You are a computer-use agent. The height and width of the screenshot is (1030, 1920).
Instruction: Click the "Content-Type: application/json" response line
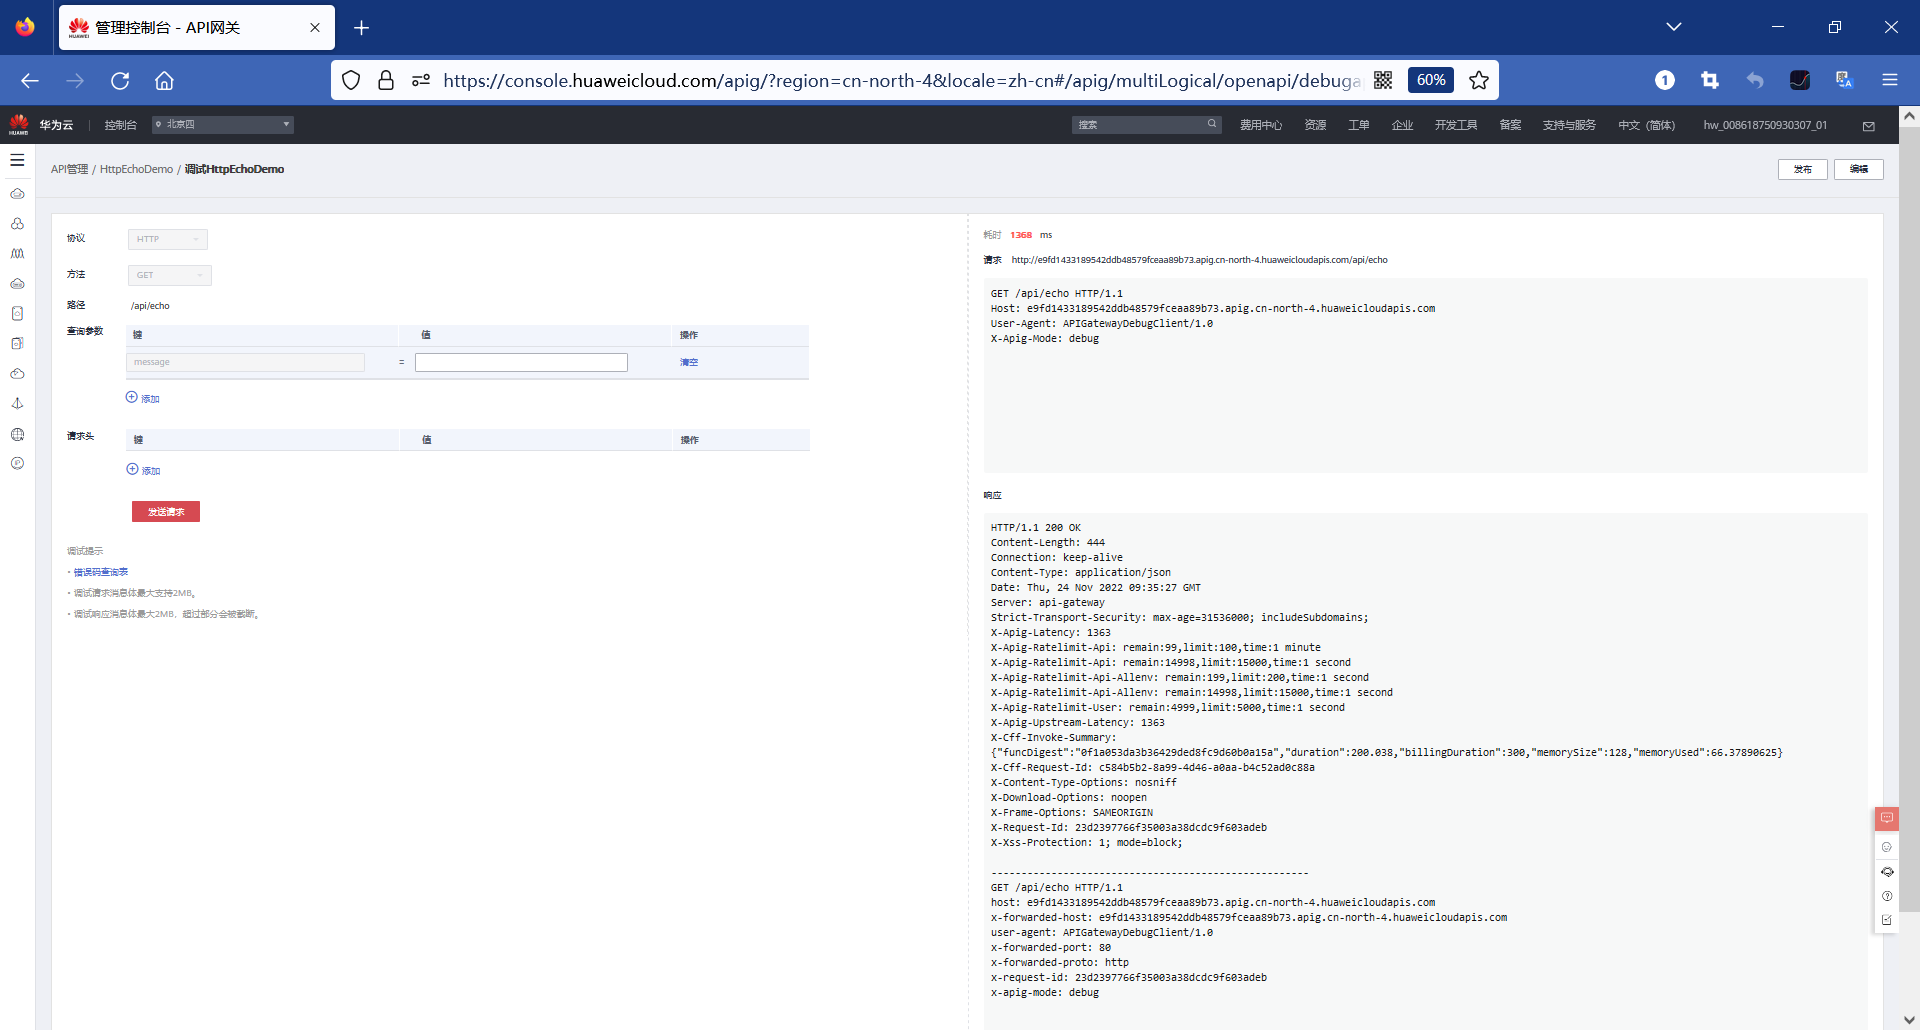click(x=1081, y=573)
